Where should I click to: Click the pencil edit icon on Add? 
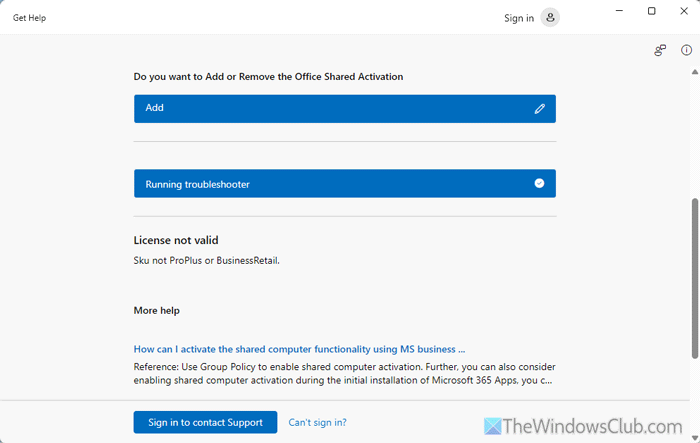pyautogui.click(x=540, y=109)
